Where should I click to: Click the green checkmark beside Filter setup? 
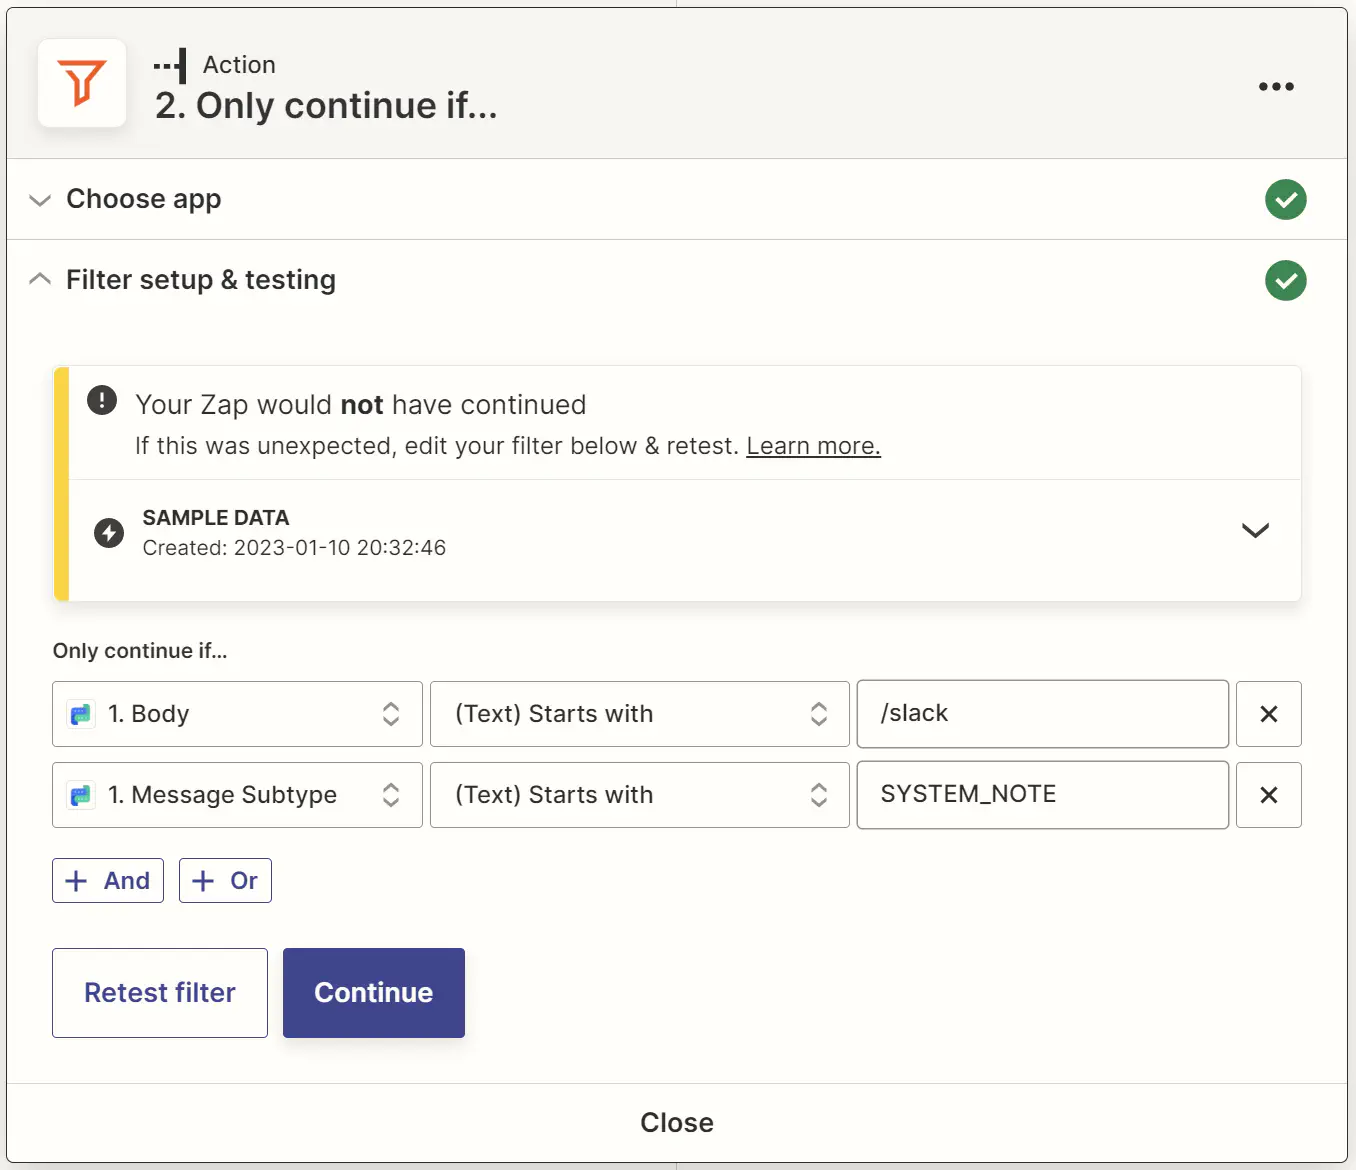click(1286, 281)
